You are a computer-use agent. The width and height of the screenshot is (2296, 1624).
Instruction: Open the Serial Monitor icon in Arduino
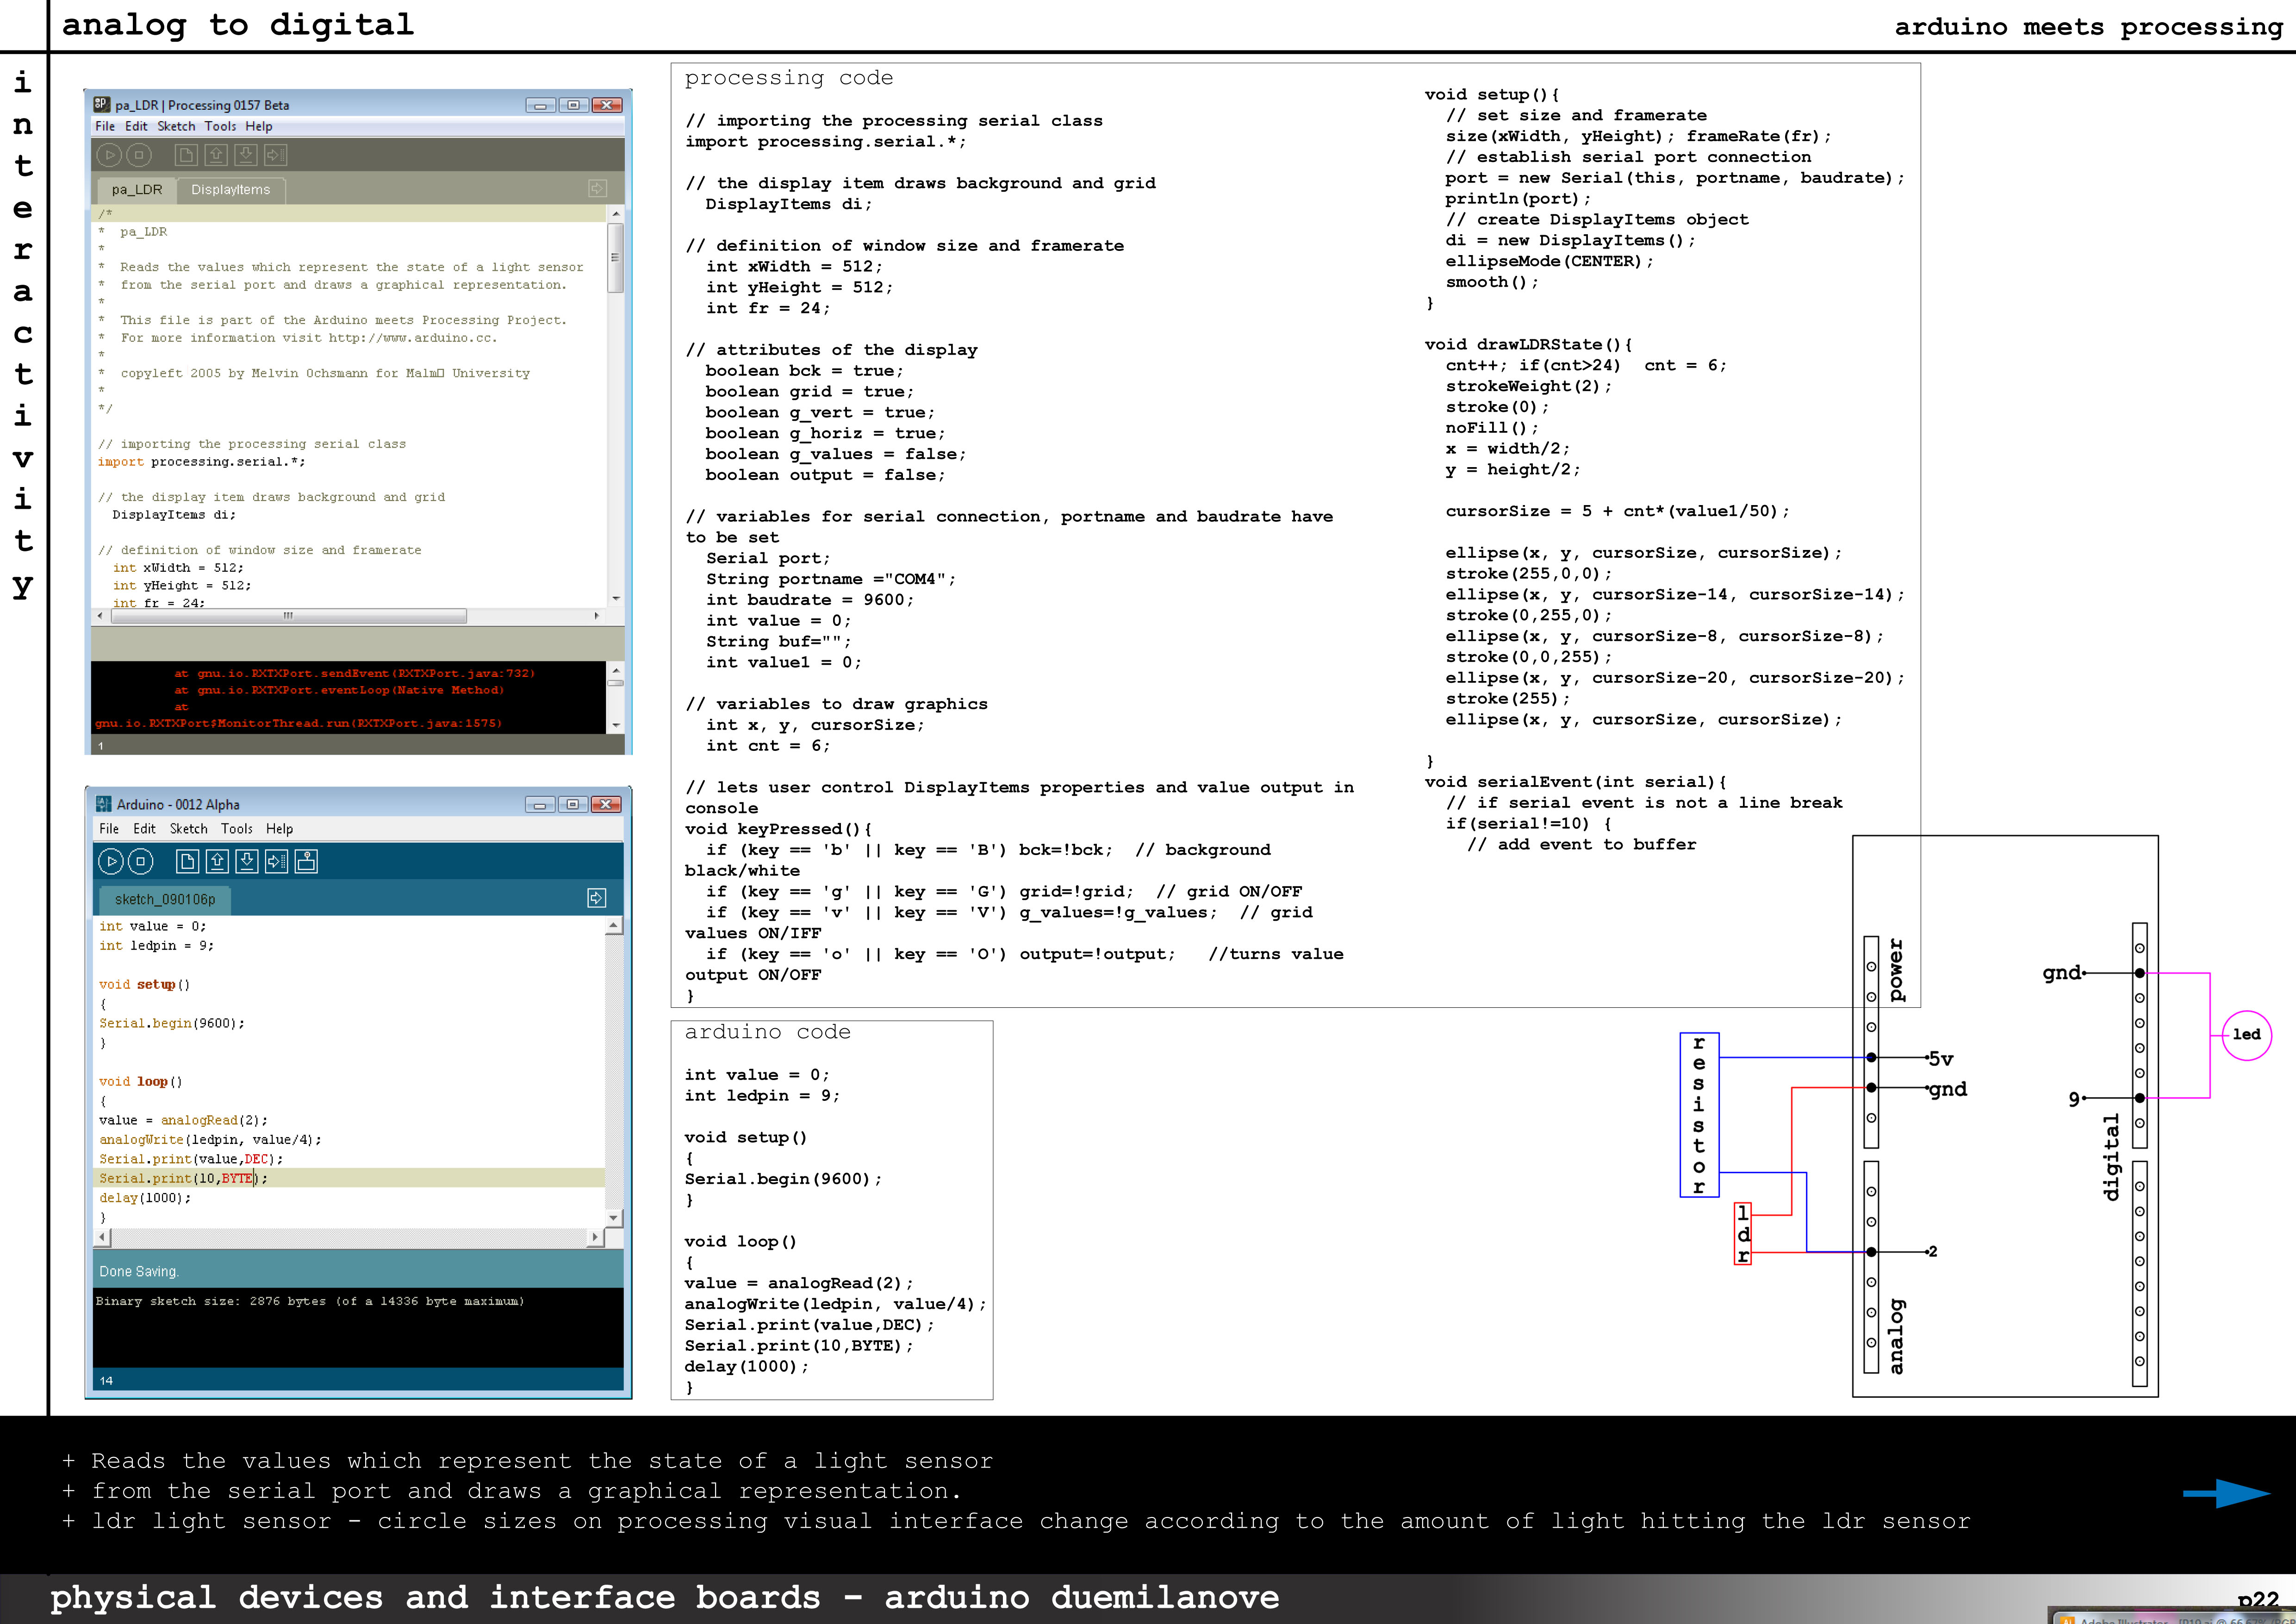(x=307, y=861)
